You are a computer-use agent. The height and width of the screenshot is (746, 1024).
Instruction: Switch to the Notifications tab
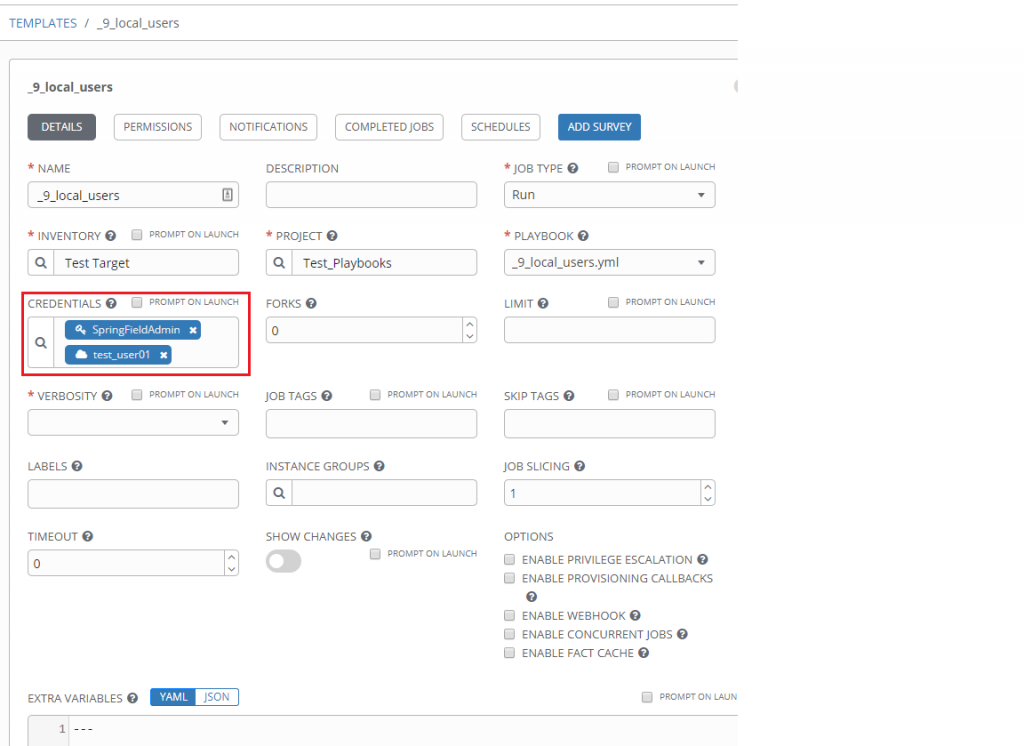[x=268, y=127]
